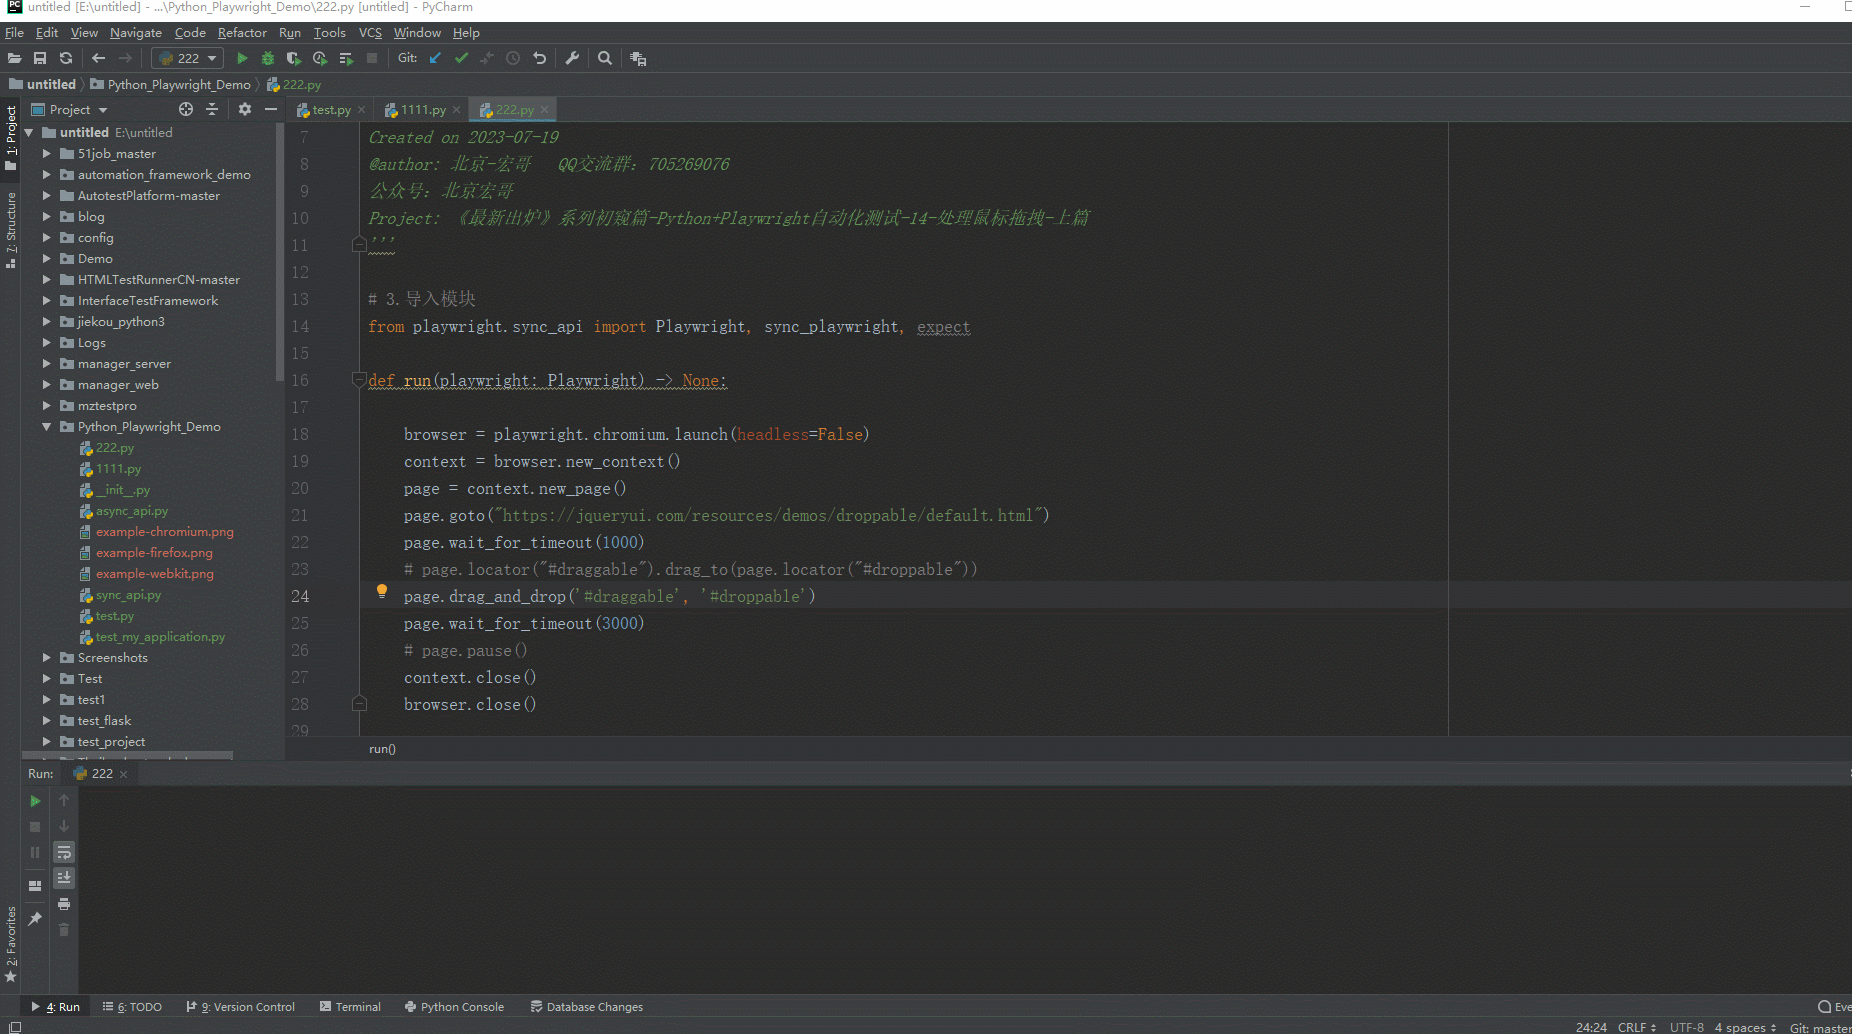Collapse all in Project panel
1852x1034 pixels.
pos(212,109)
